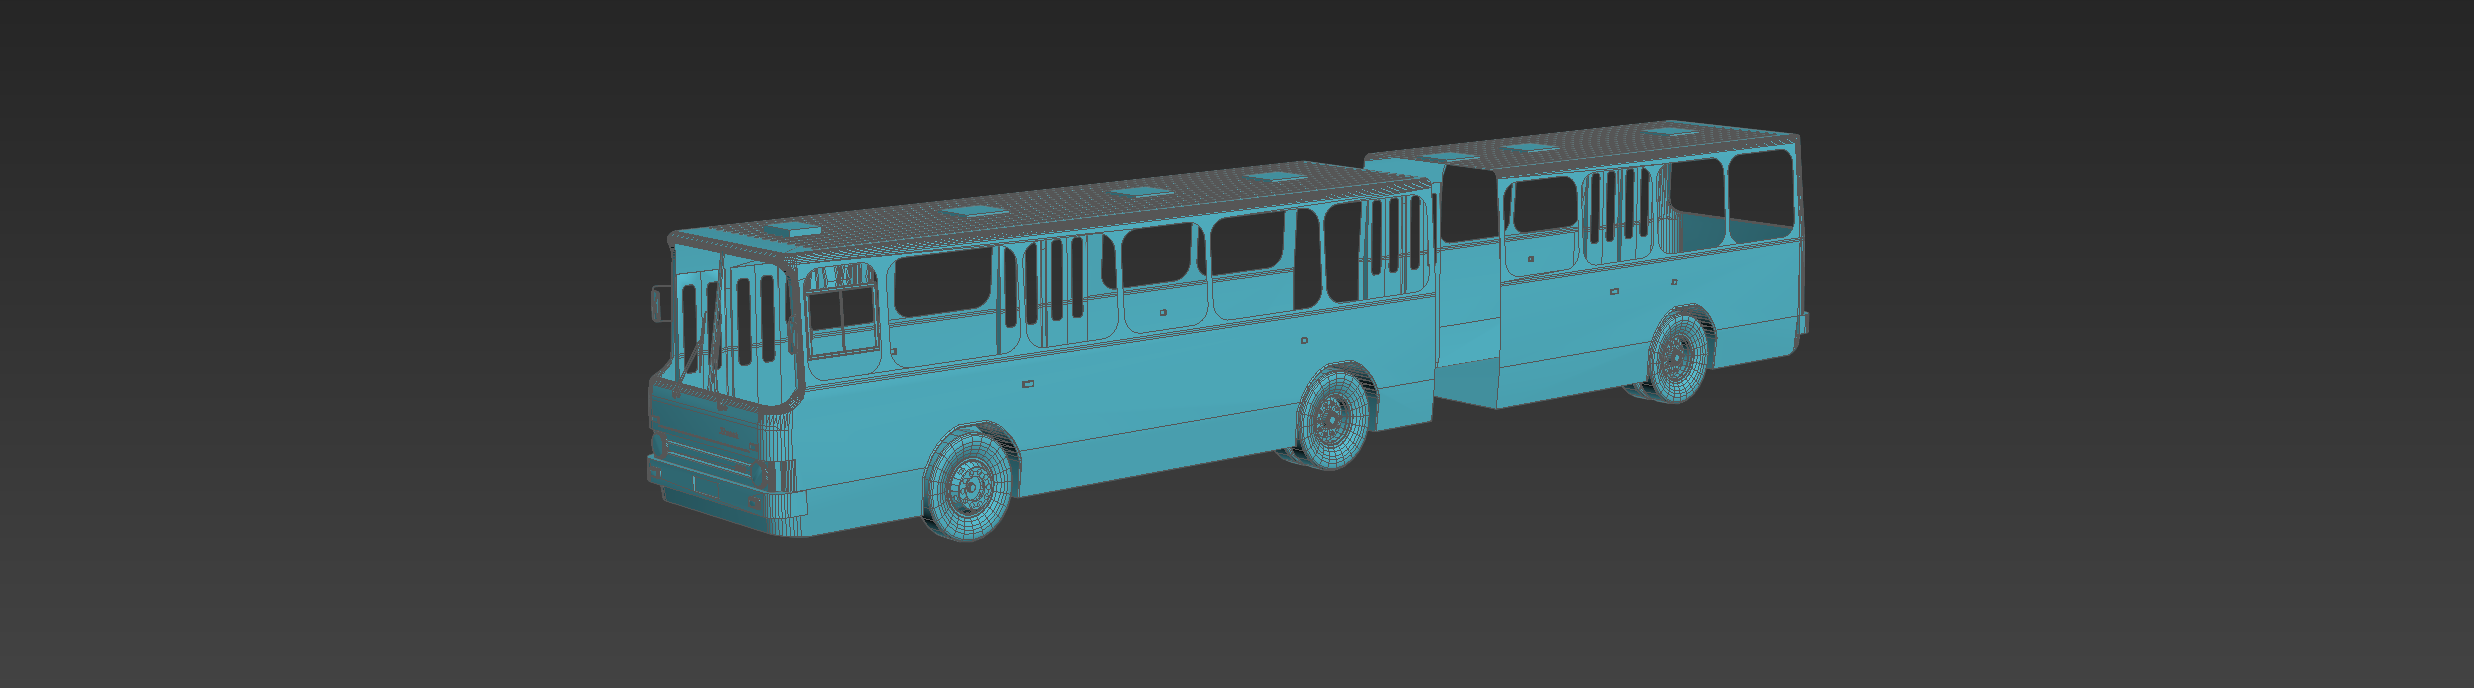Select the folding door on trailer section
The image size is (2474, 688).
(x=1620, y=217)
